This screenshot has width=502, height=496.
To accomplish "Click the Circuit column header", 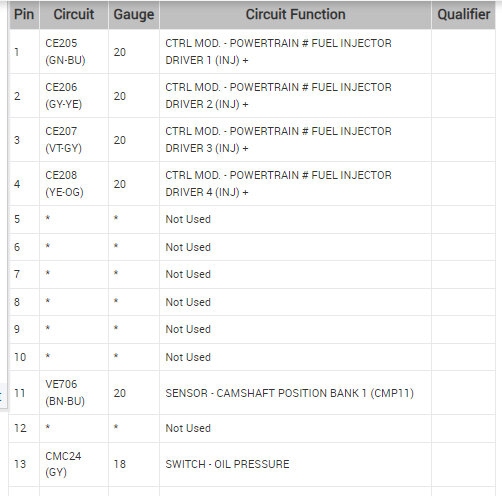I will click(74, 15).
